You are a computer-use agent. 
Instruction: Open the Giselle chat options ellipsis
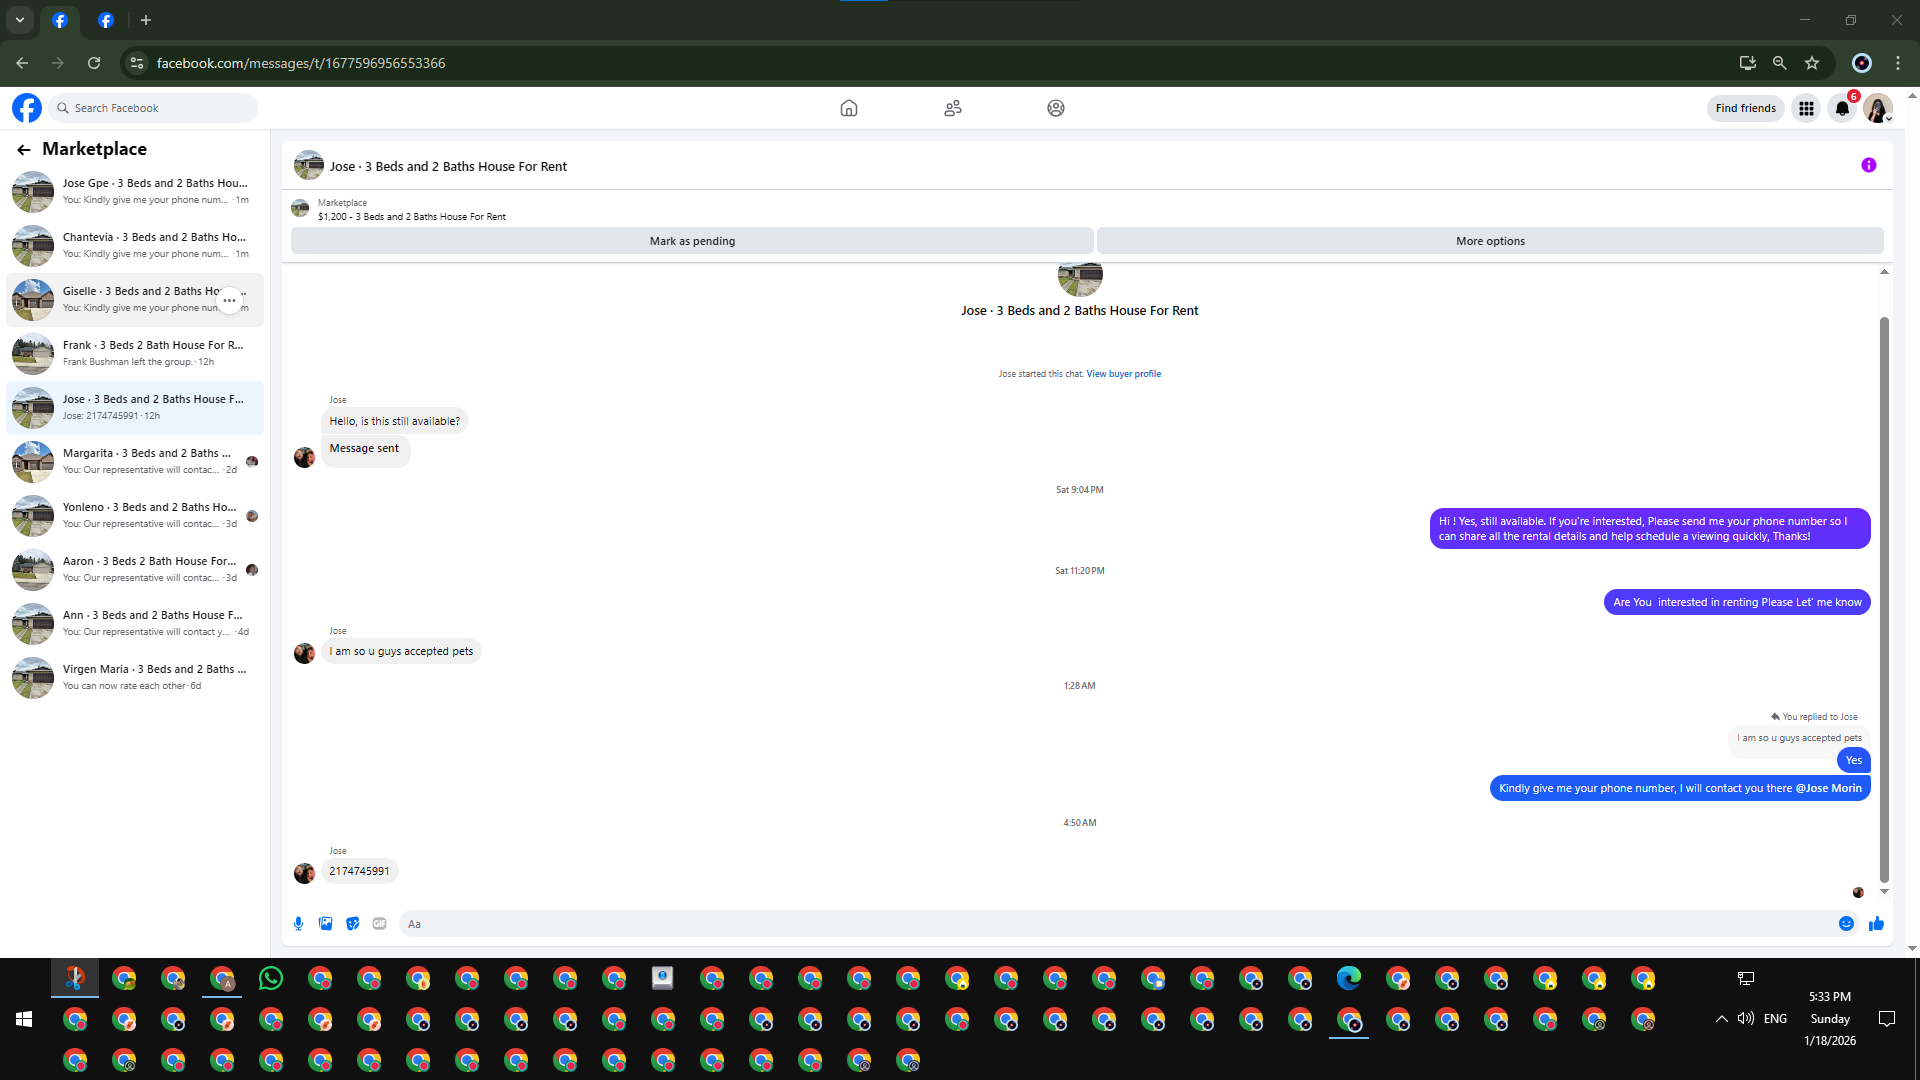pyautogui.click(x=229, y=300)
